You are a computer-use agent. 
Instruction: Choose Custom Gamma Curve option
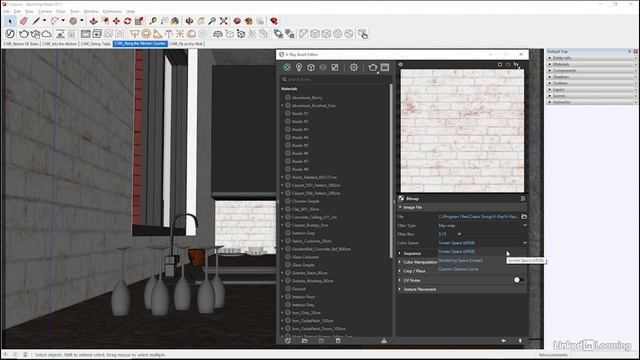[458, 269]
